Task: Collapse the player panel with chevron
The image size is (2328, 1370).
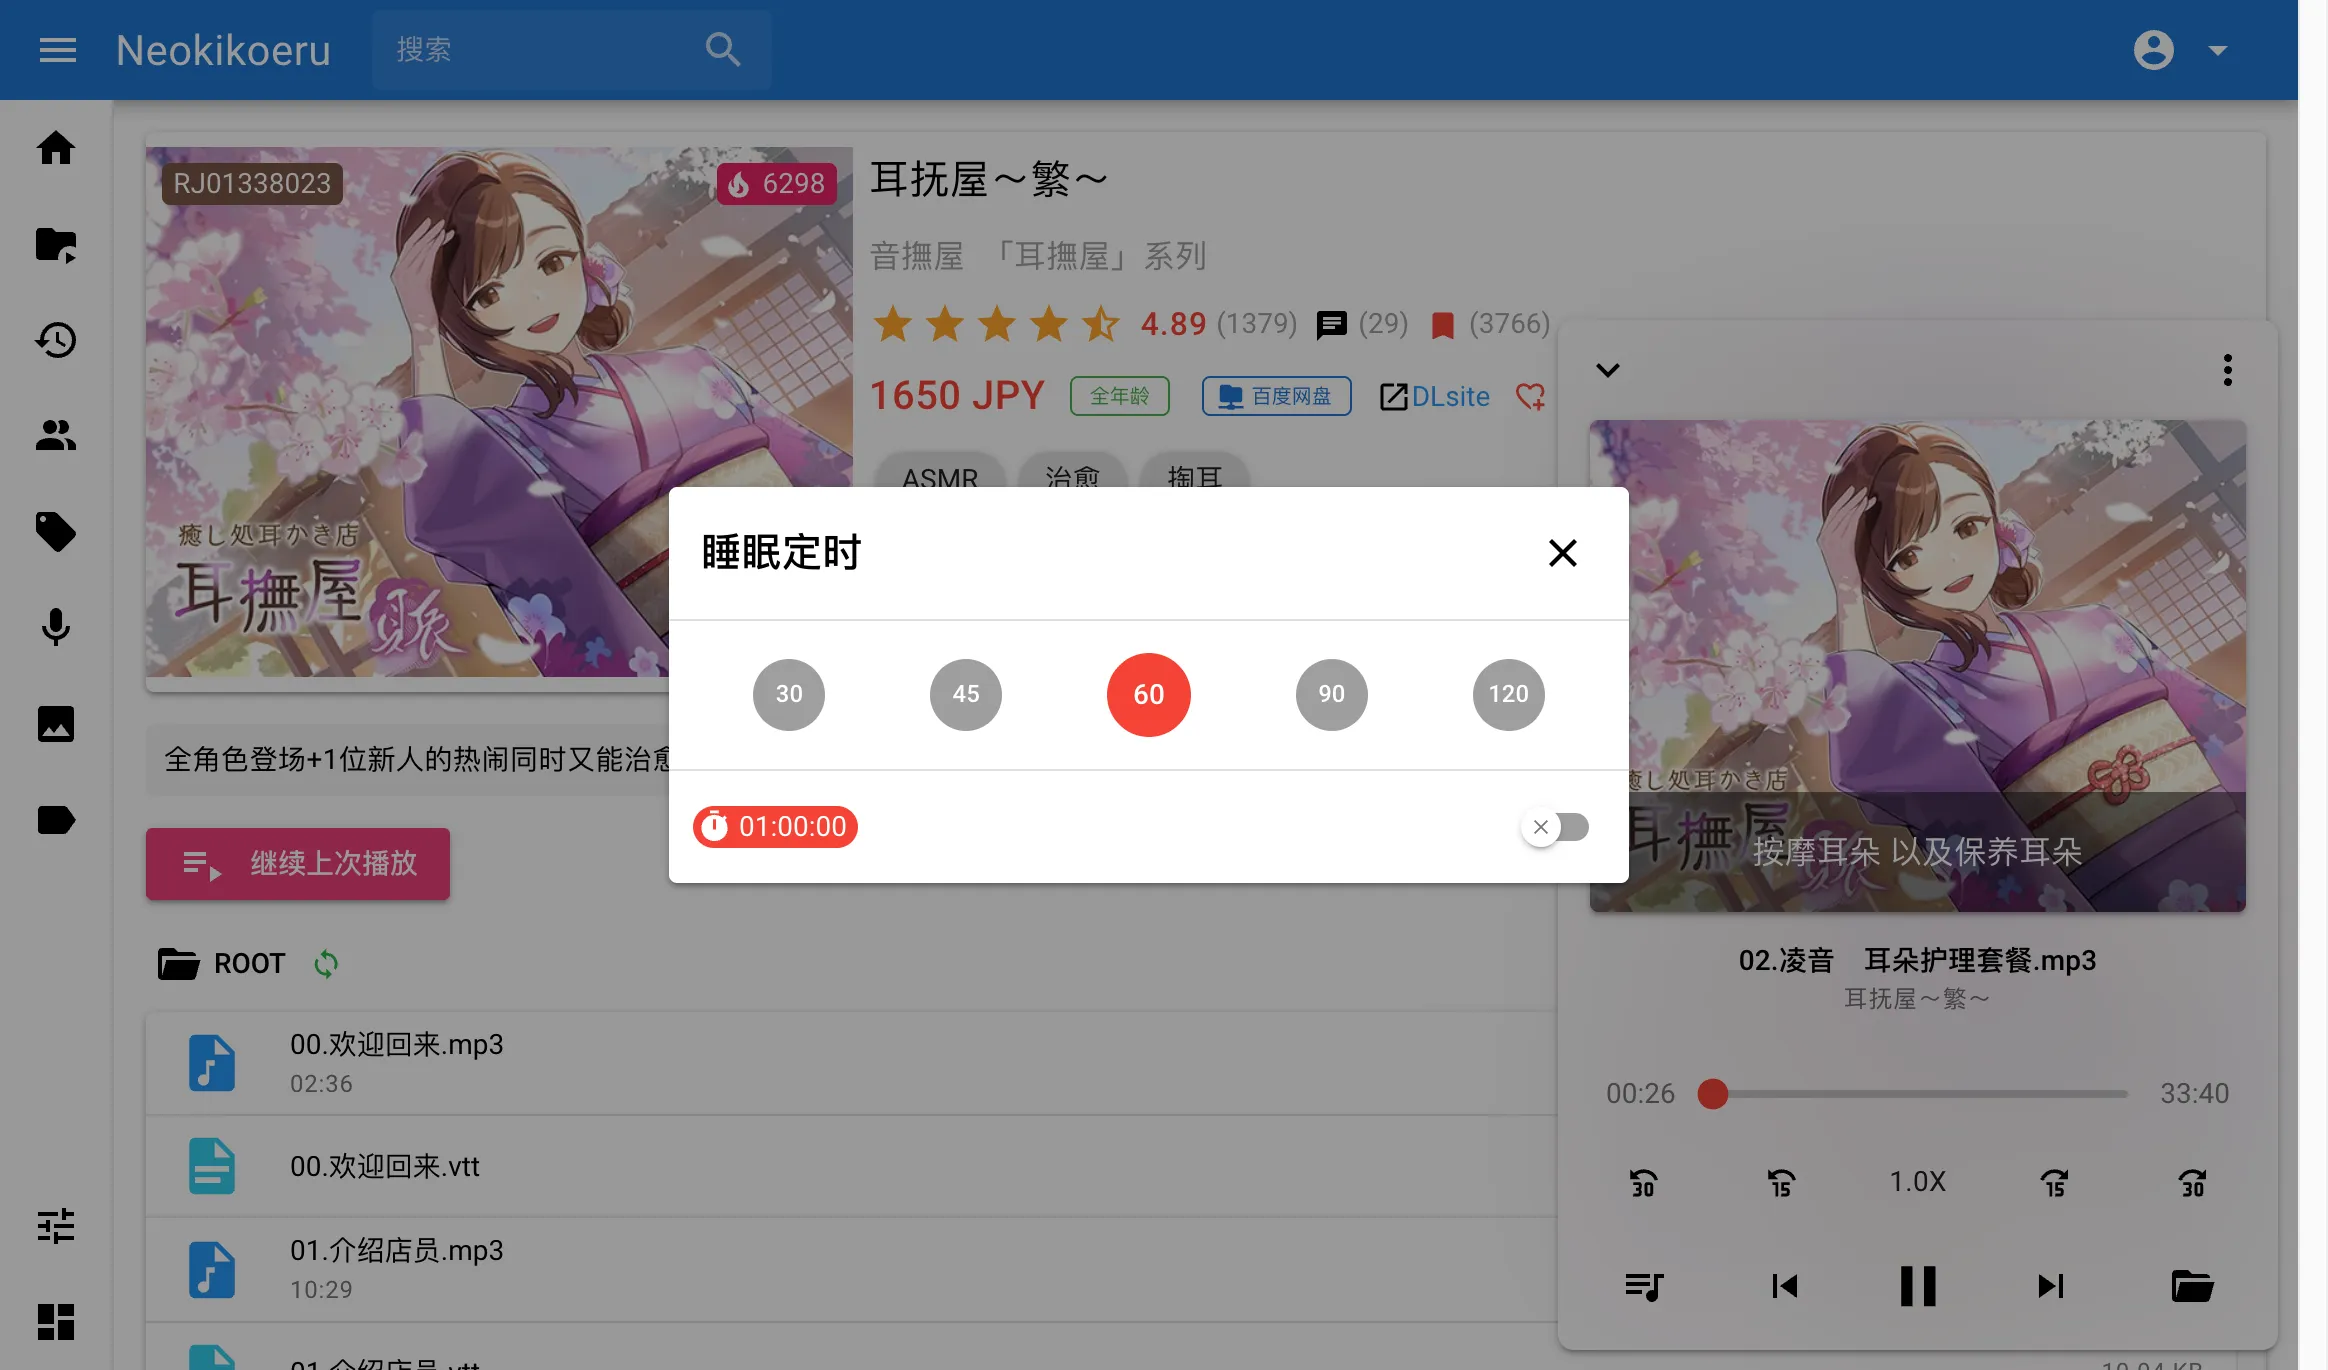Action: tap(1607, 370)
